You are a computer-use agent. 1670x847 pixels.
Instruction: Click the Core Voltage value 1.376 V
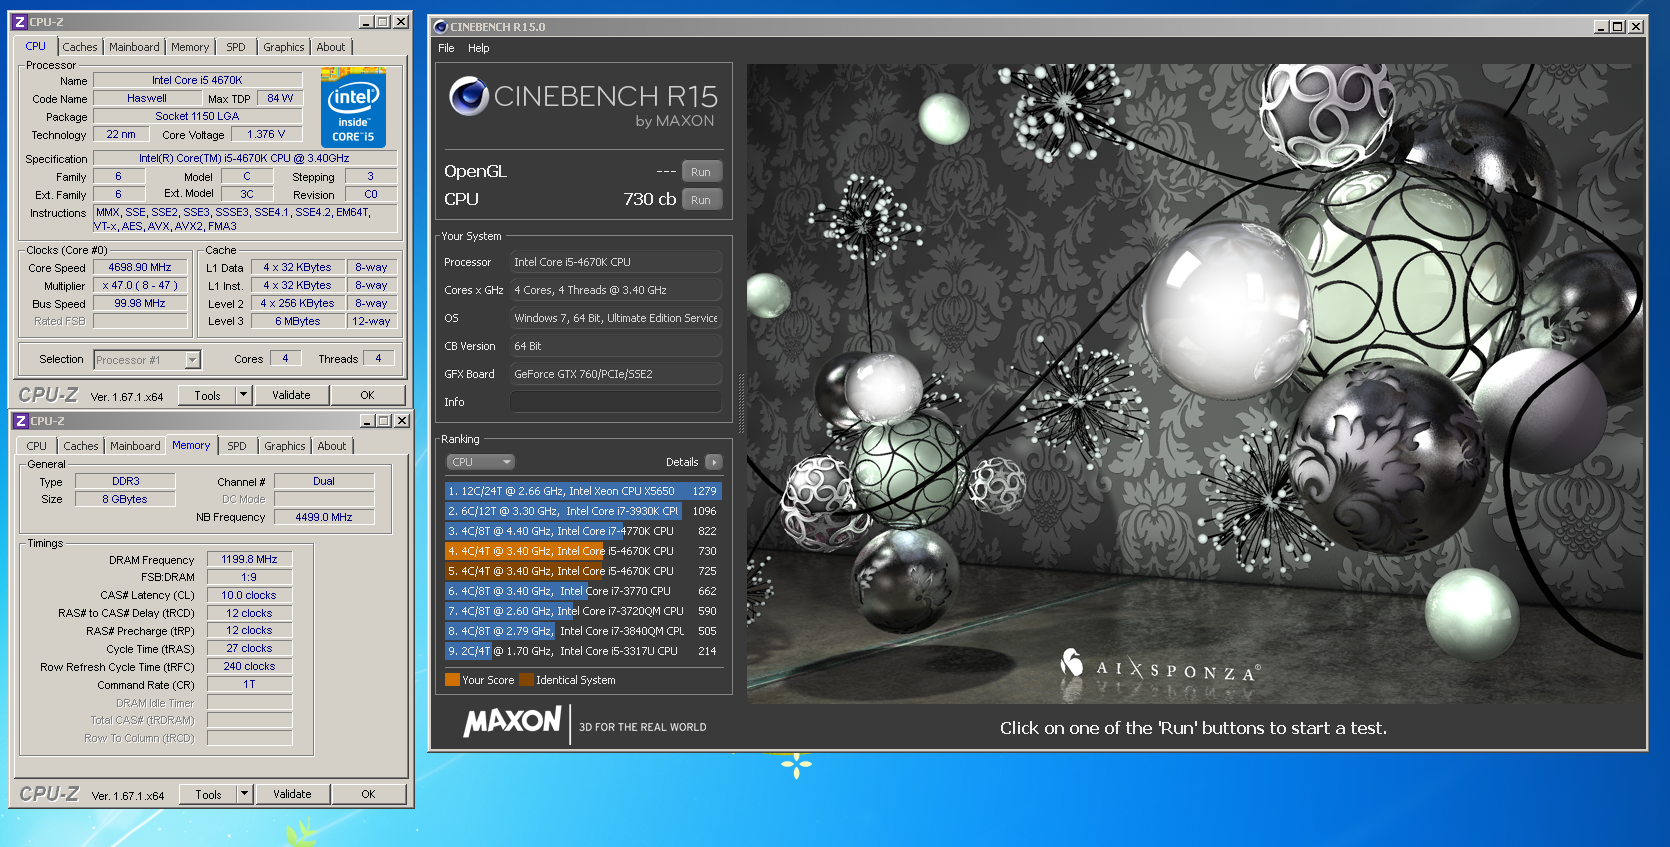point(266,134)
